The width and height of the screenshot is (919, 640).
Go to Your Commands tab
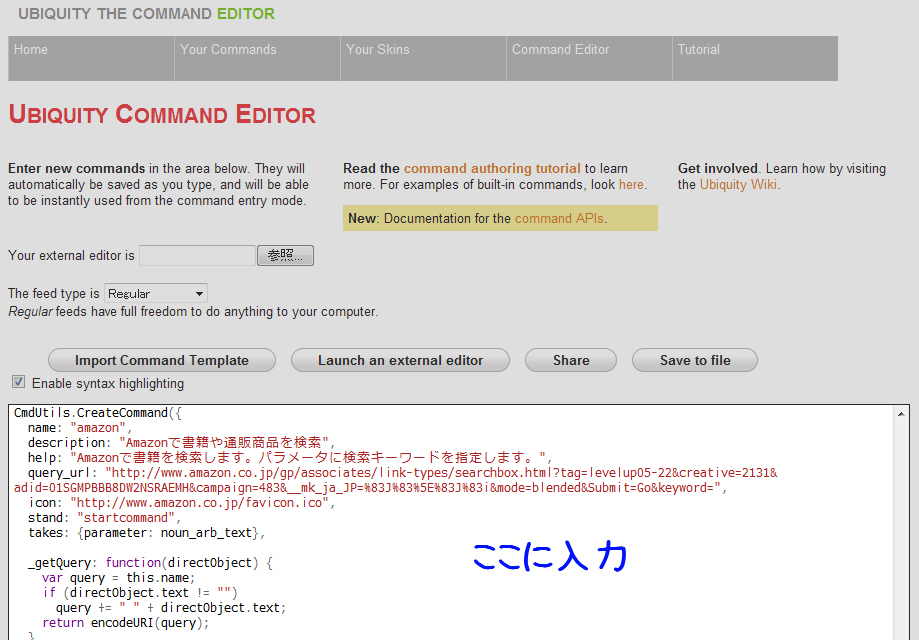point(228,50)
